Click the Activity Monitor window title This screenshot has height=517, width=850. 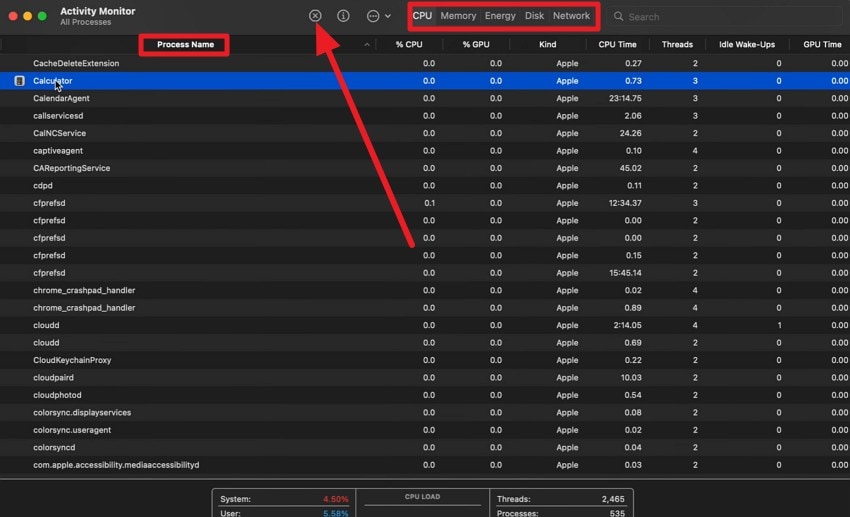point(98,11)
